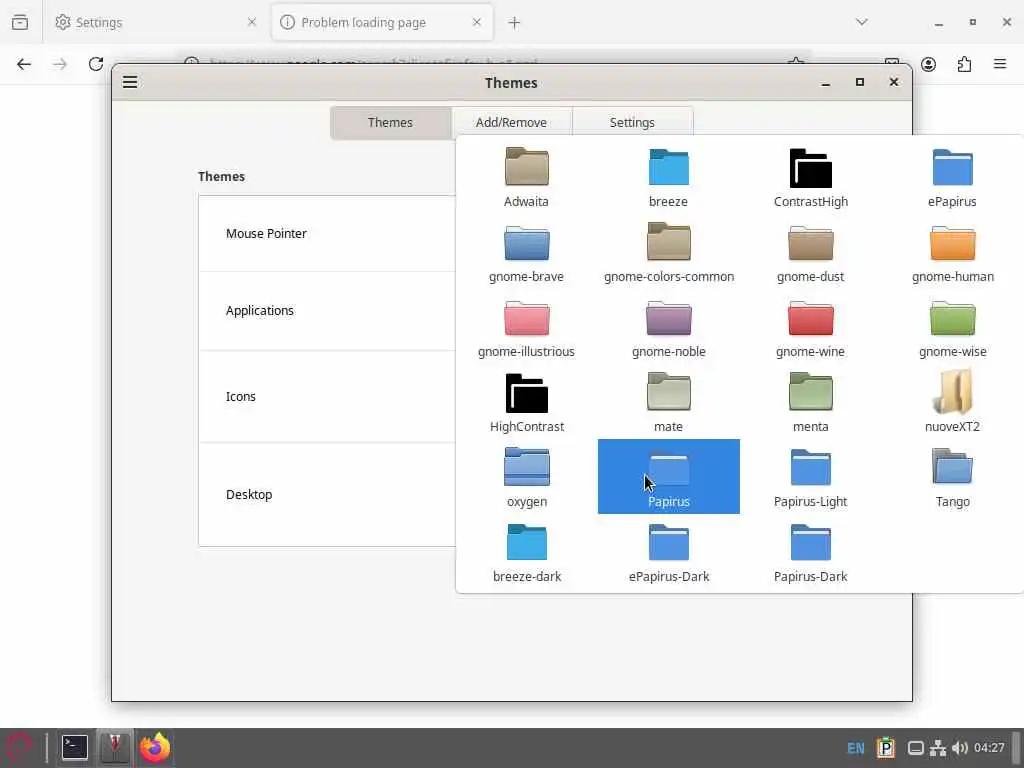Open the volume control in tray
1024x768 pixels.
[959, 748]
